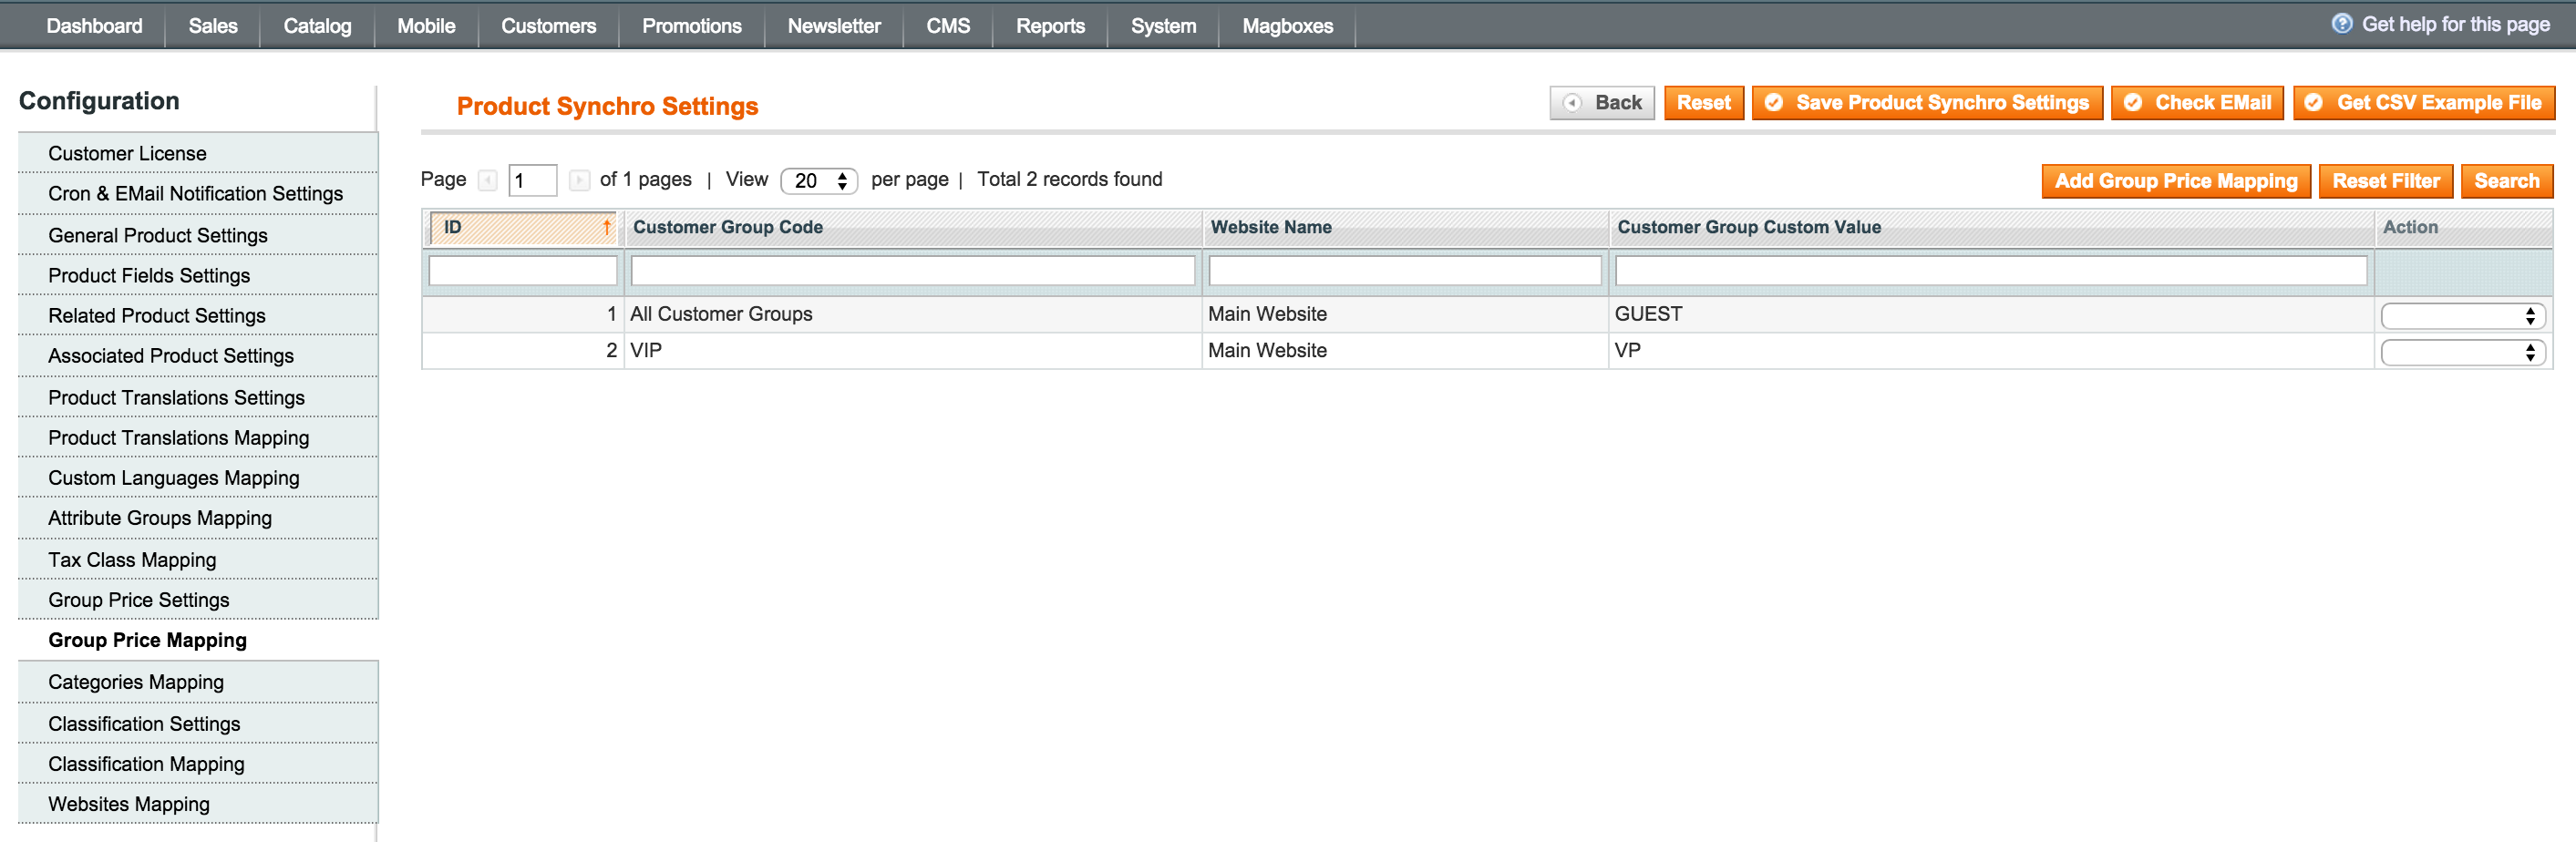Click the Reset button
Image resolution: width=2576 pixels, height=842 pixels.
pyautogui.click(x=1703, y=103)
